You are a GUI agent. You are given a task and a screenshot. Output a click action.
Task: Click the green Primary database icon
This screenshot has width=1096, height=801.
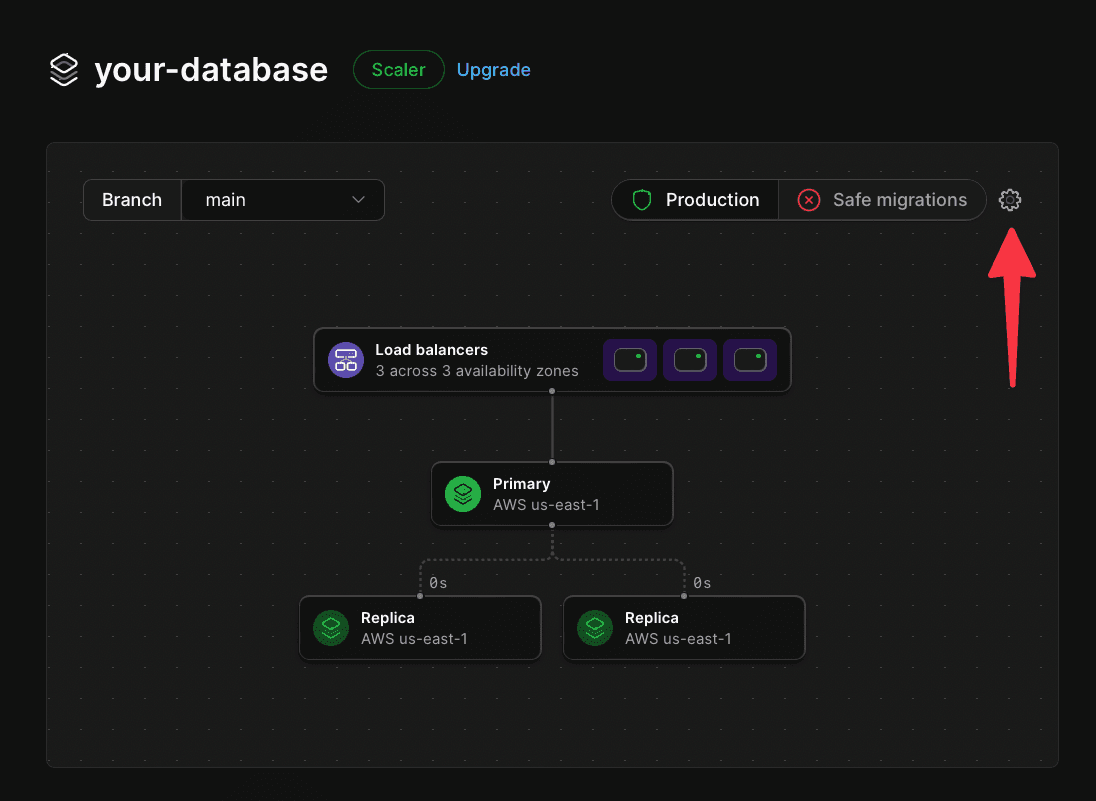pos(463,494)
